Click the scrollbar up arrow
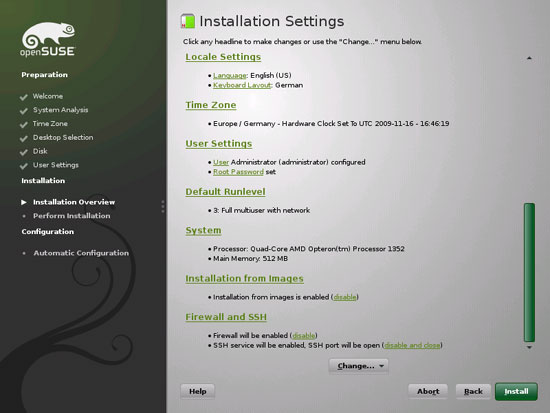This screenshot has height=413, width=550. point(529,58)
